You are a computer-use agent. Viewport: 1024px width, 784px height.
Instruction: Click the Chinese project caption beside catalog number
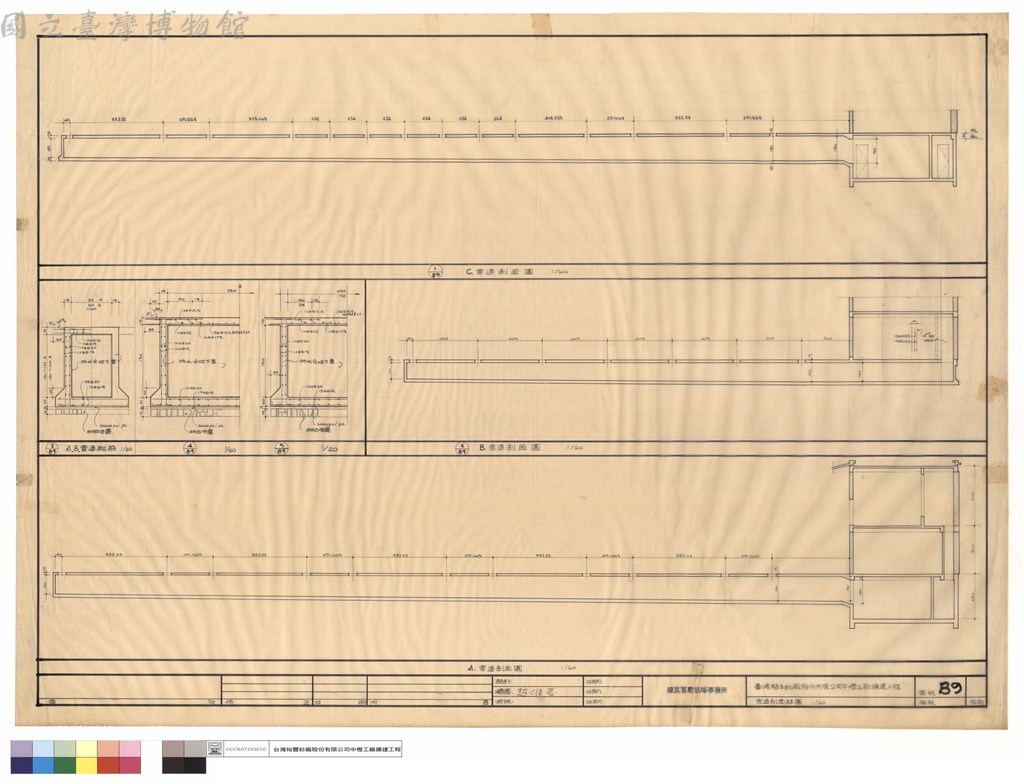tap(336, 749)
